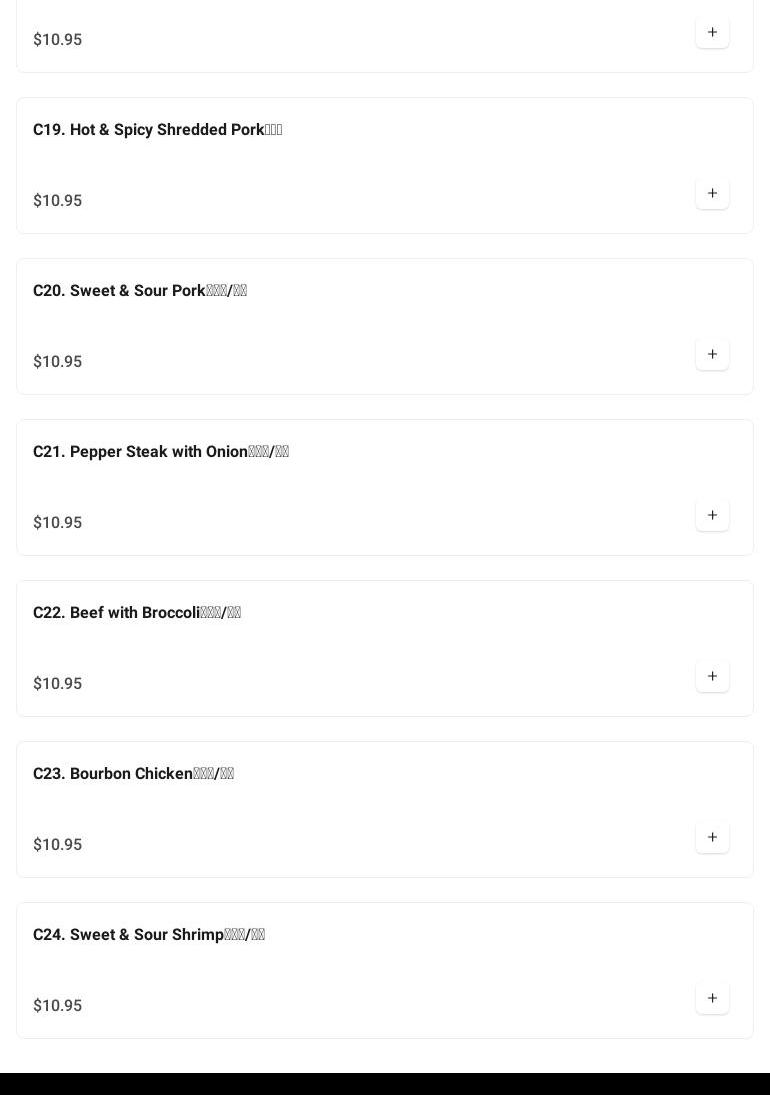Click the $10.95 price under C19
Viewport: 770px width, 1095px height.
[x=58, y=201]
